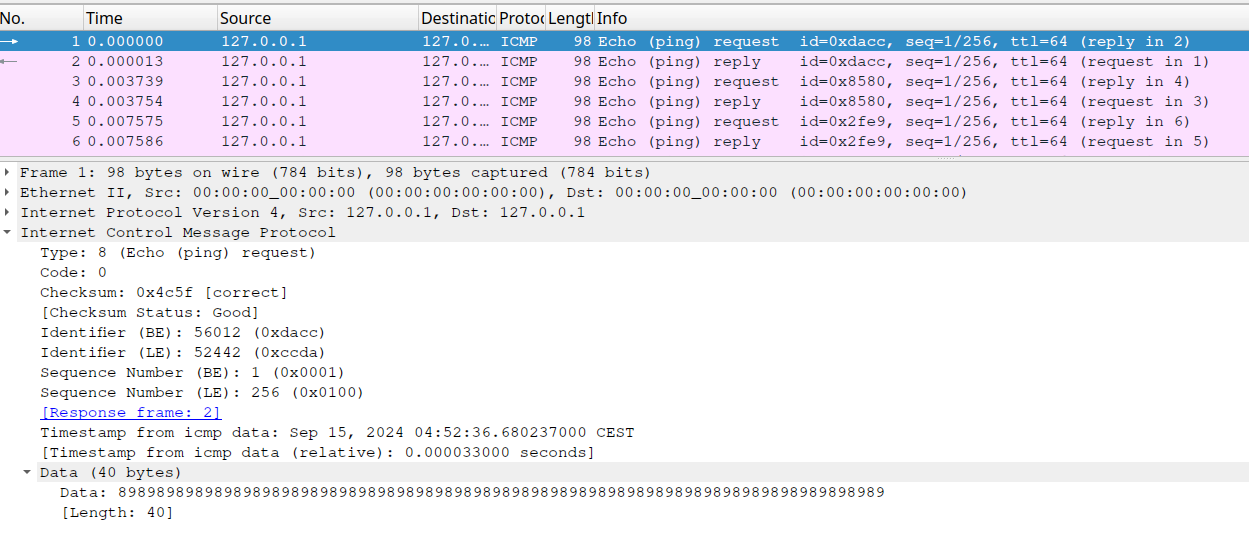The height and width of the screenshot is (541, 1249).
Task: Expand the Ethernet II section
Action: 9,192
